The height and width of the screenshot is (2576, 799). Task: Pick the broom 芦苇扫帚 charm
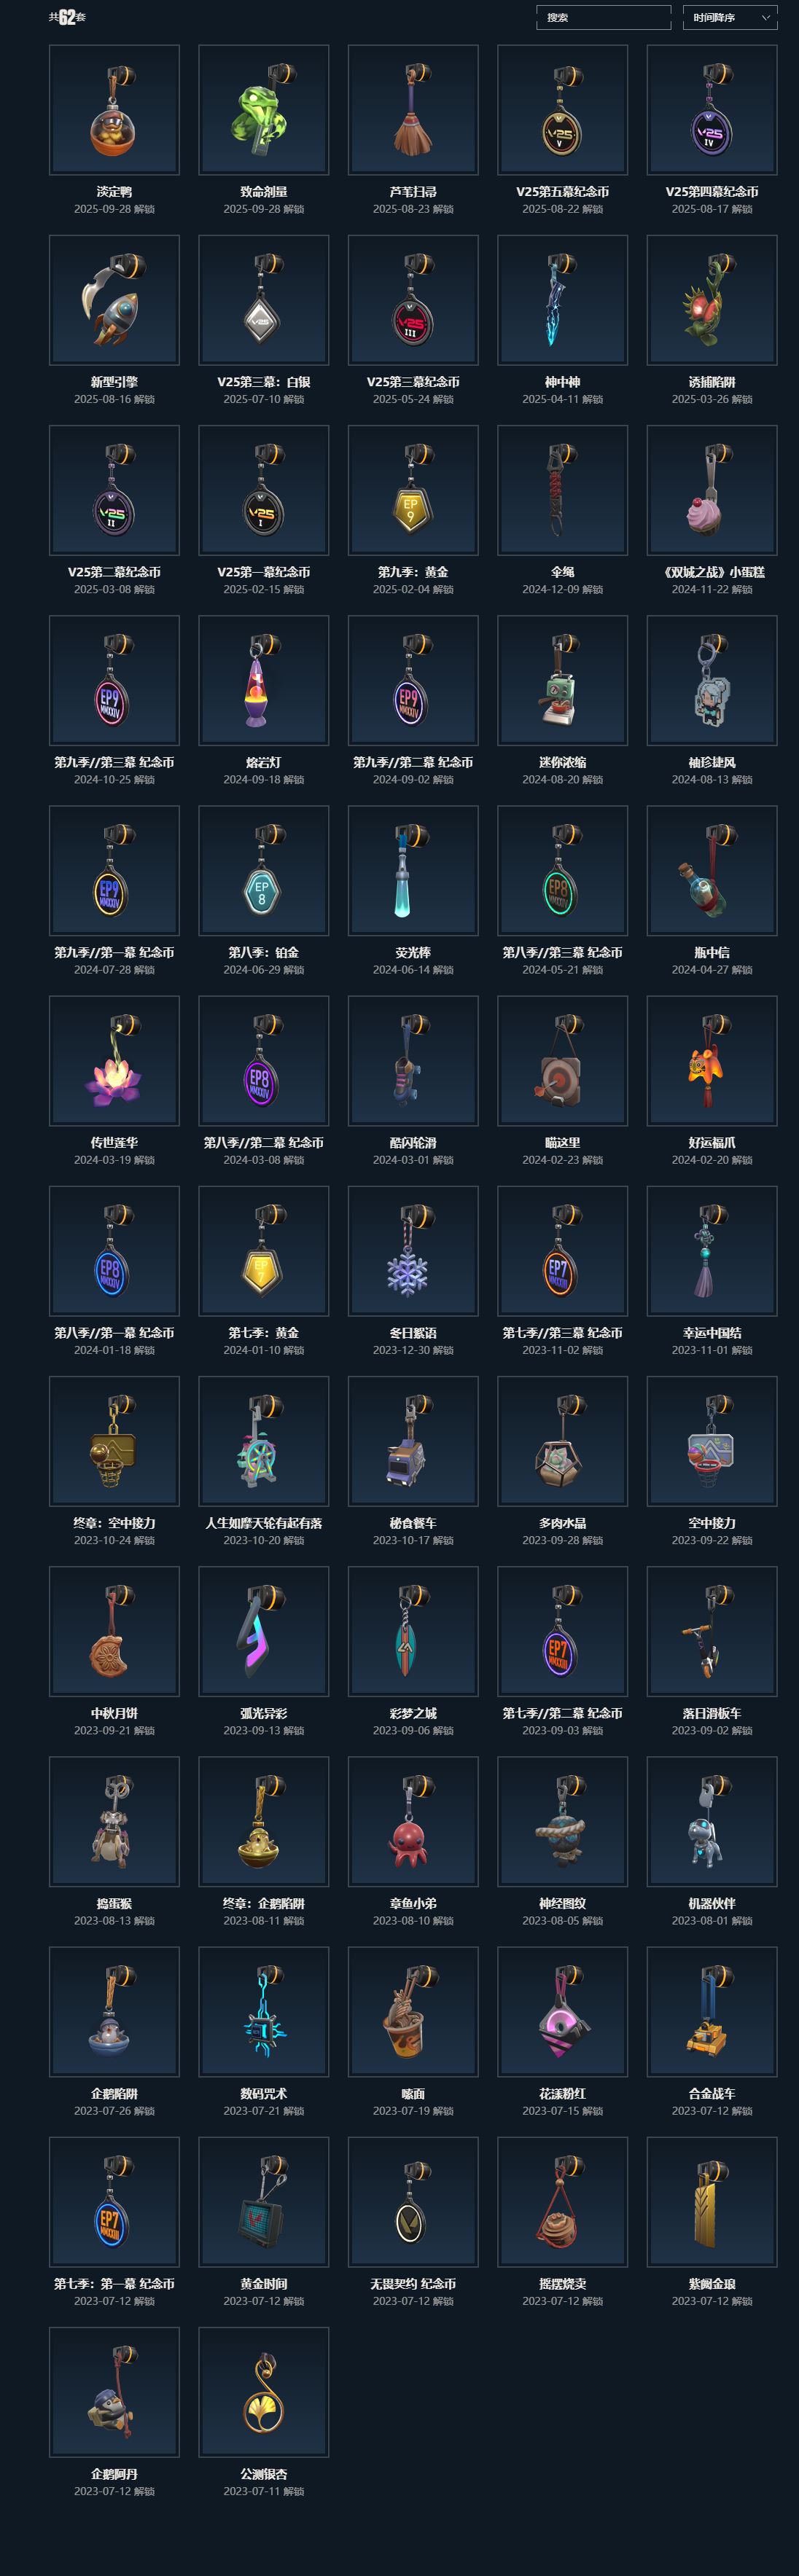[413, 110]
